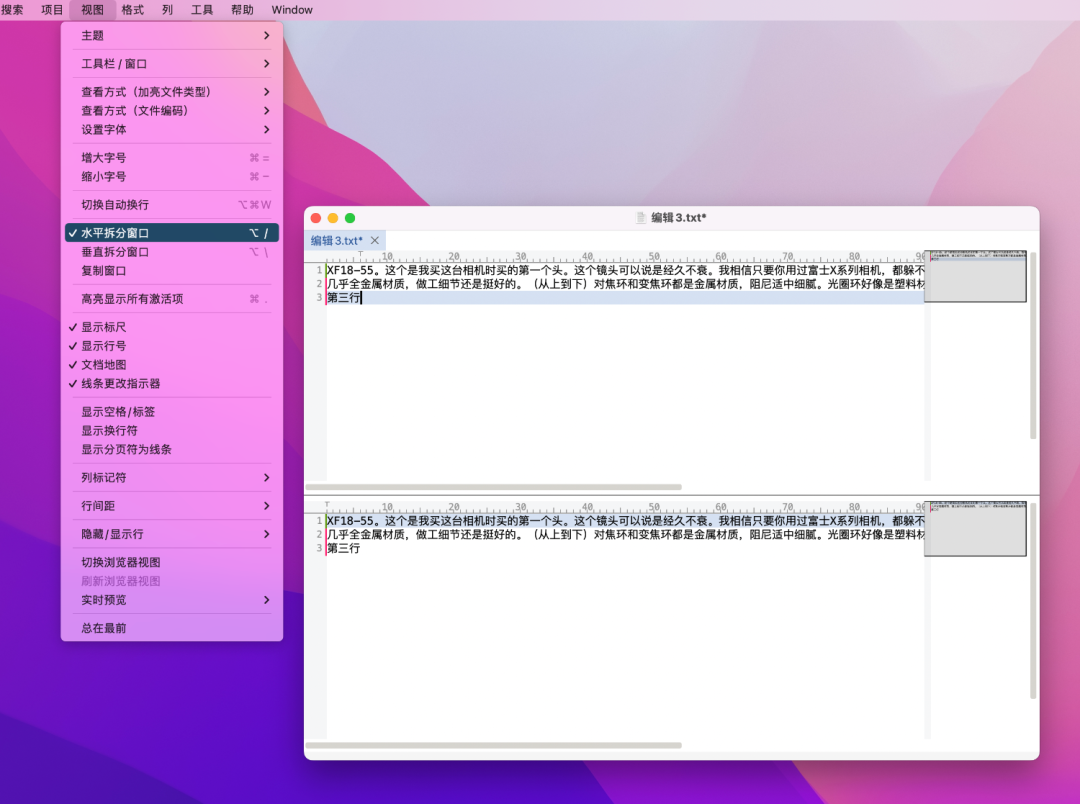The height and width of the screenshot is (804, 1080).
Task: Select 垂直拆分窗口
Action: point(172,252)
